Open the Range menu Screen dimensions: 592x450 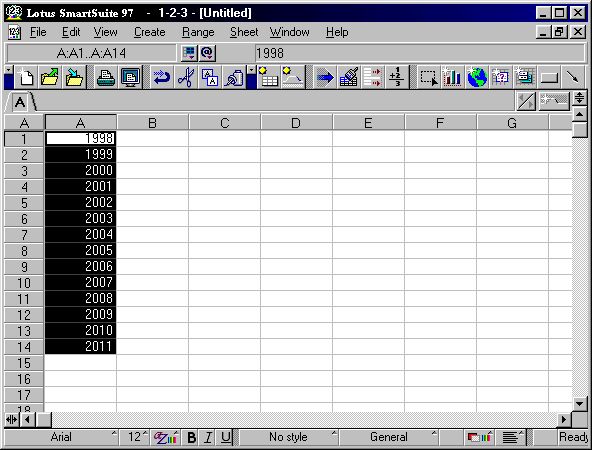click(x=198, y=32)
